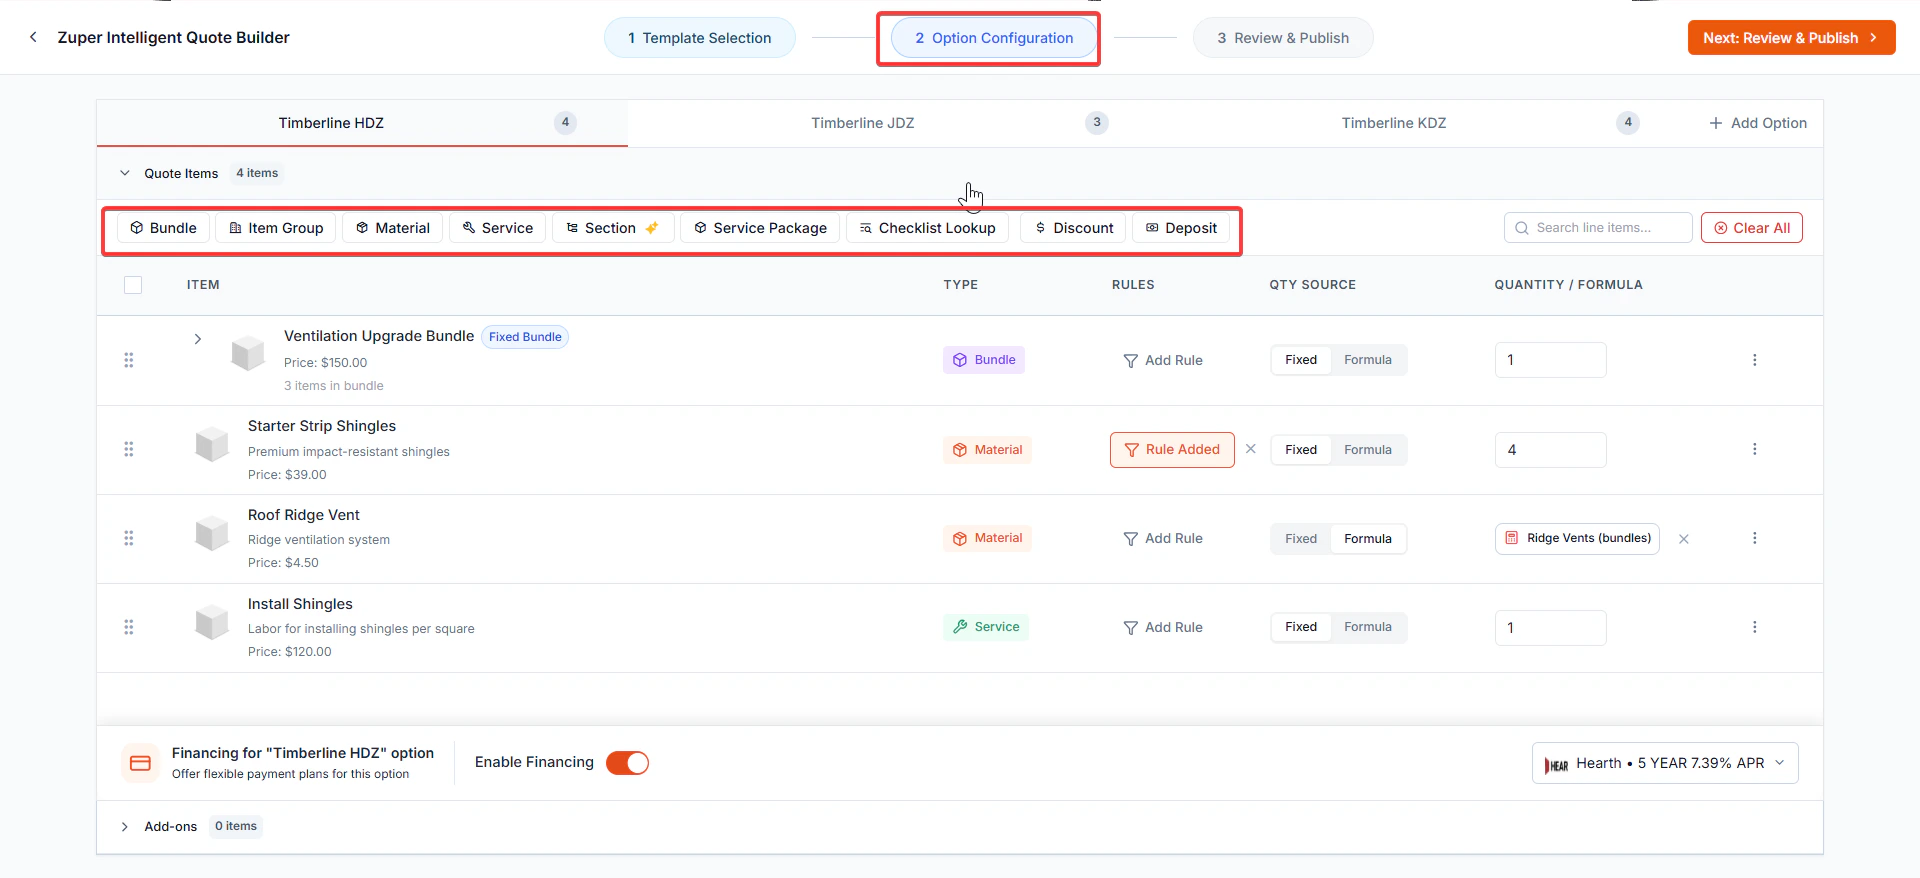This screenshot has height=878, width=1920.
Task: Add a Service line item
Action: click(x=497, y=228)
